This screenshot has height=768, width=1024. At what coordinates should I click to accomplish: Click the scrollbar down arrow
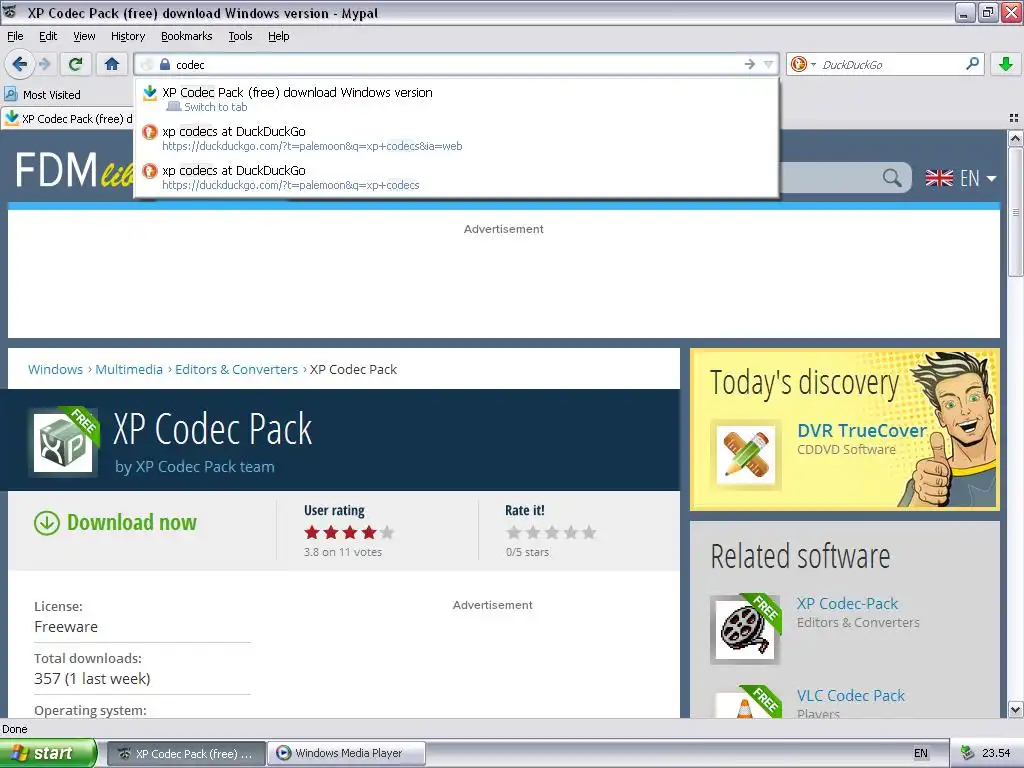pyautogui.click(x=1015, y=709)
